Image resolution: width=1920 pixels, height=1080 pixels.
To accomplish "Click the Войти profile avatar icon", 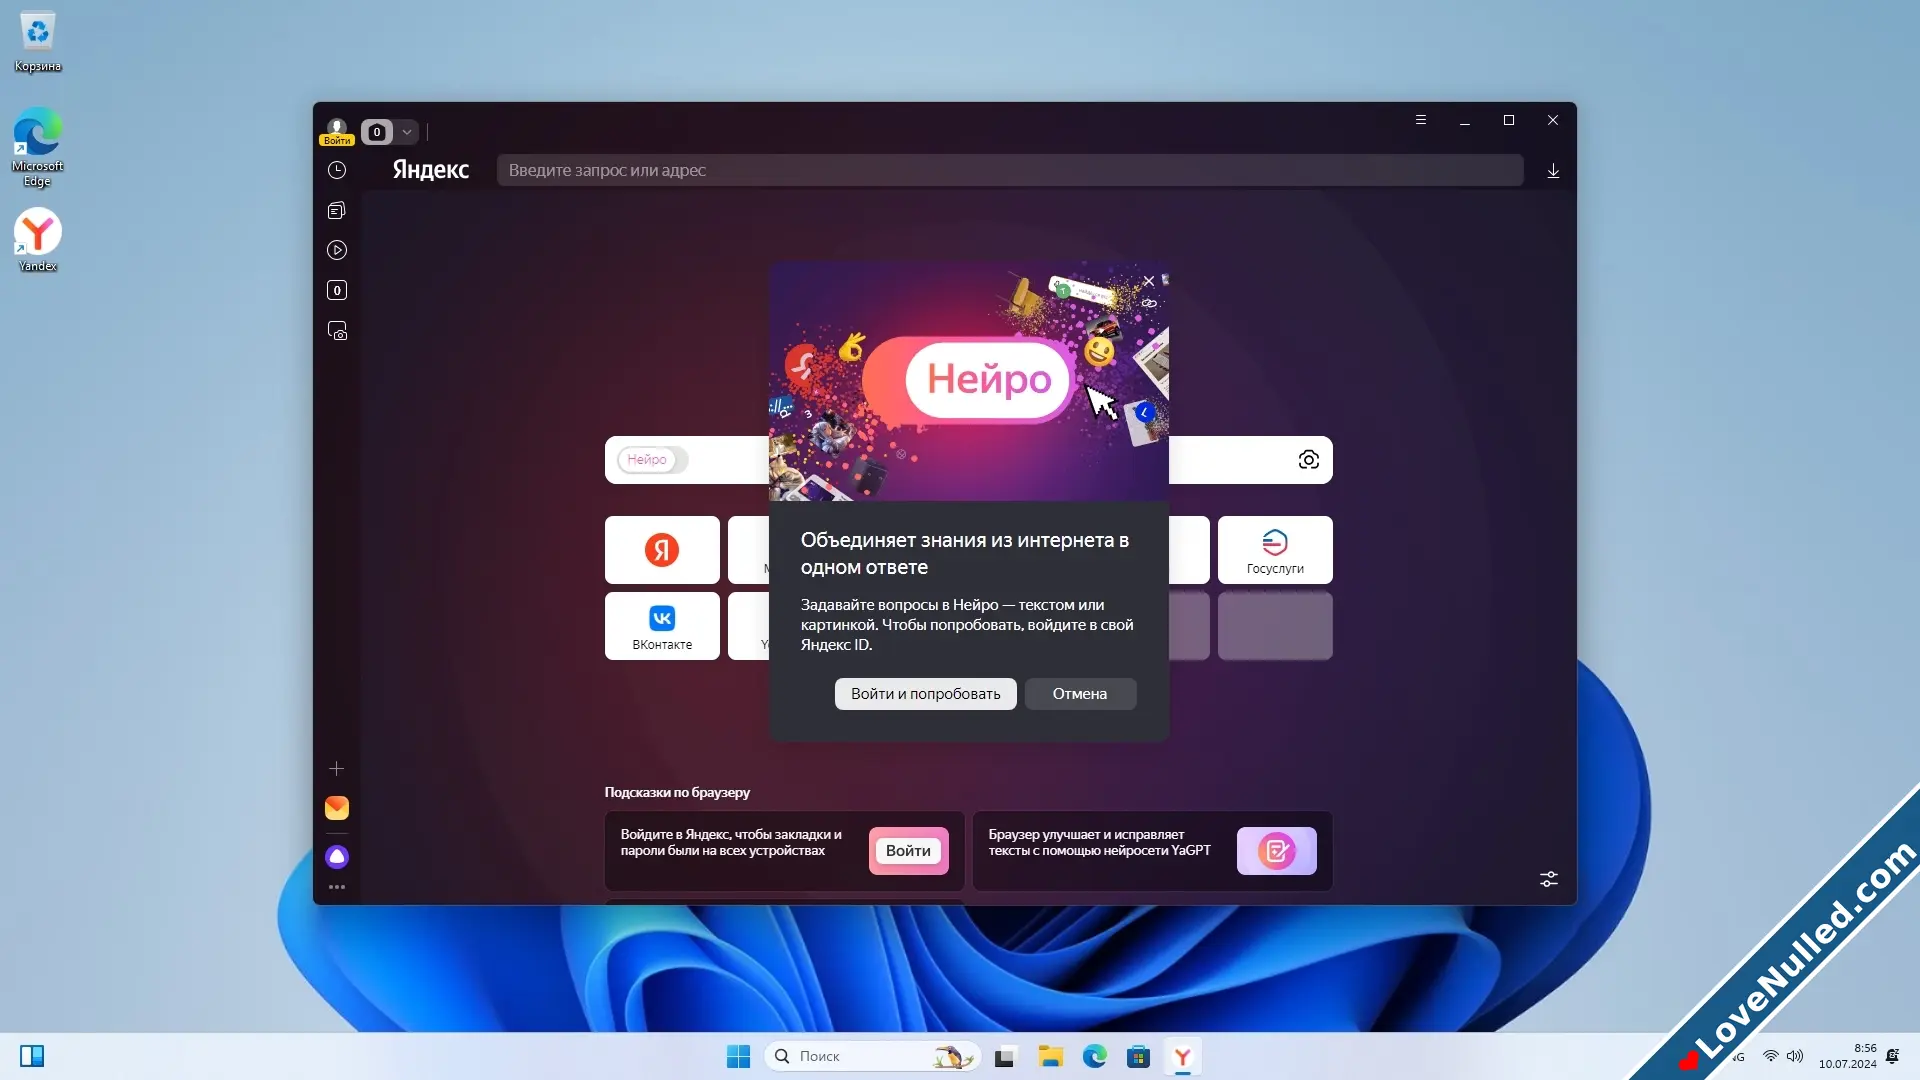I will pyautogui.click(x=337, y=131).
